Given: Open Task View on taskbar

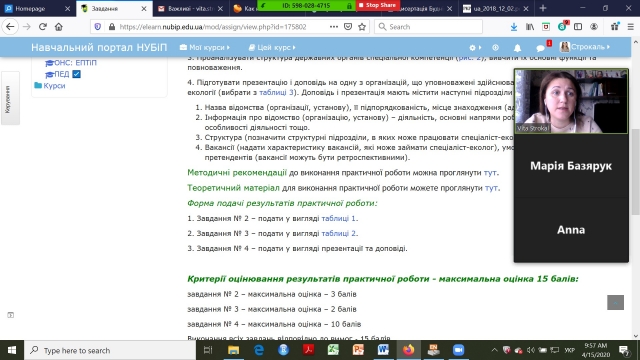Looking at the screenshot, I should [x=208, y=350].
